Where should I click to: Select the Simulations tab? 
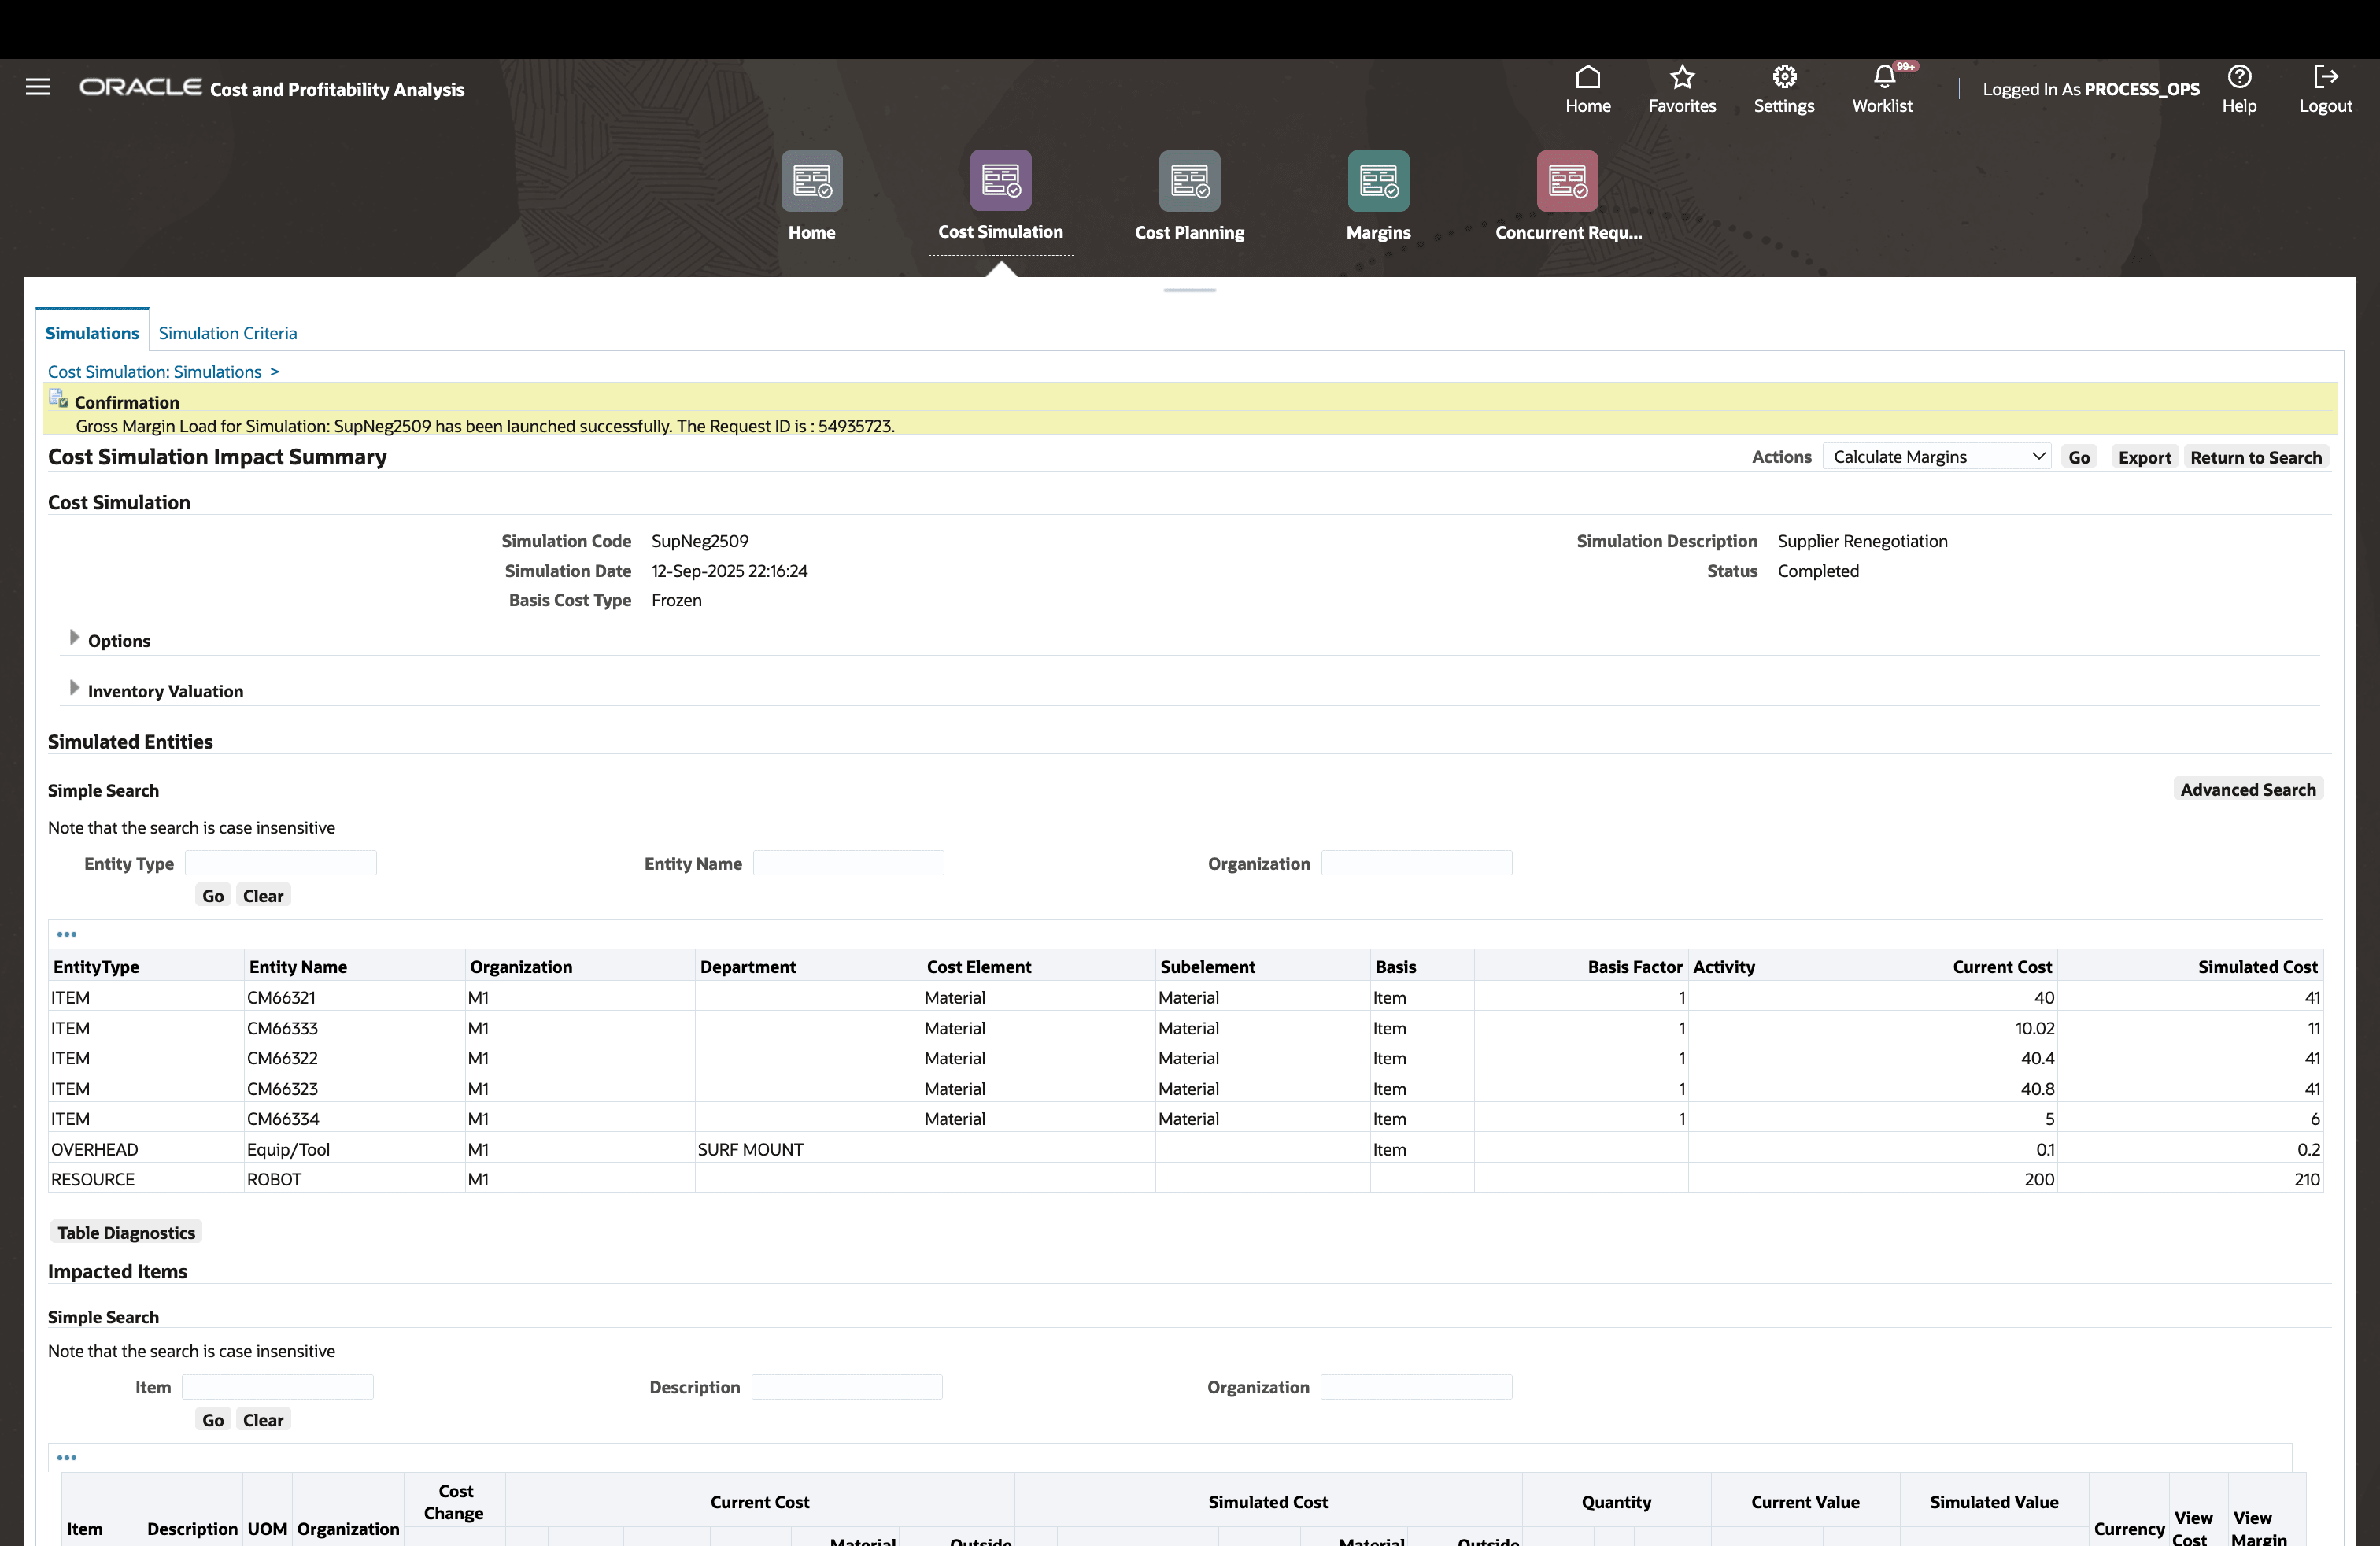point(92,333)
